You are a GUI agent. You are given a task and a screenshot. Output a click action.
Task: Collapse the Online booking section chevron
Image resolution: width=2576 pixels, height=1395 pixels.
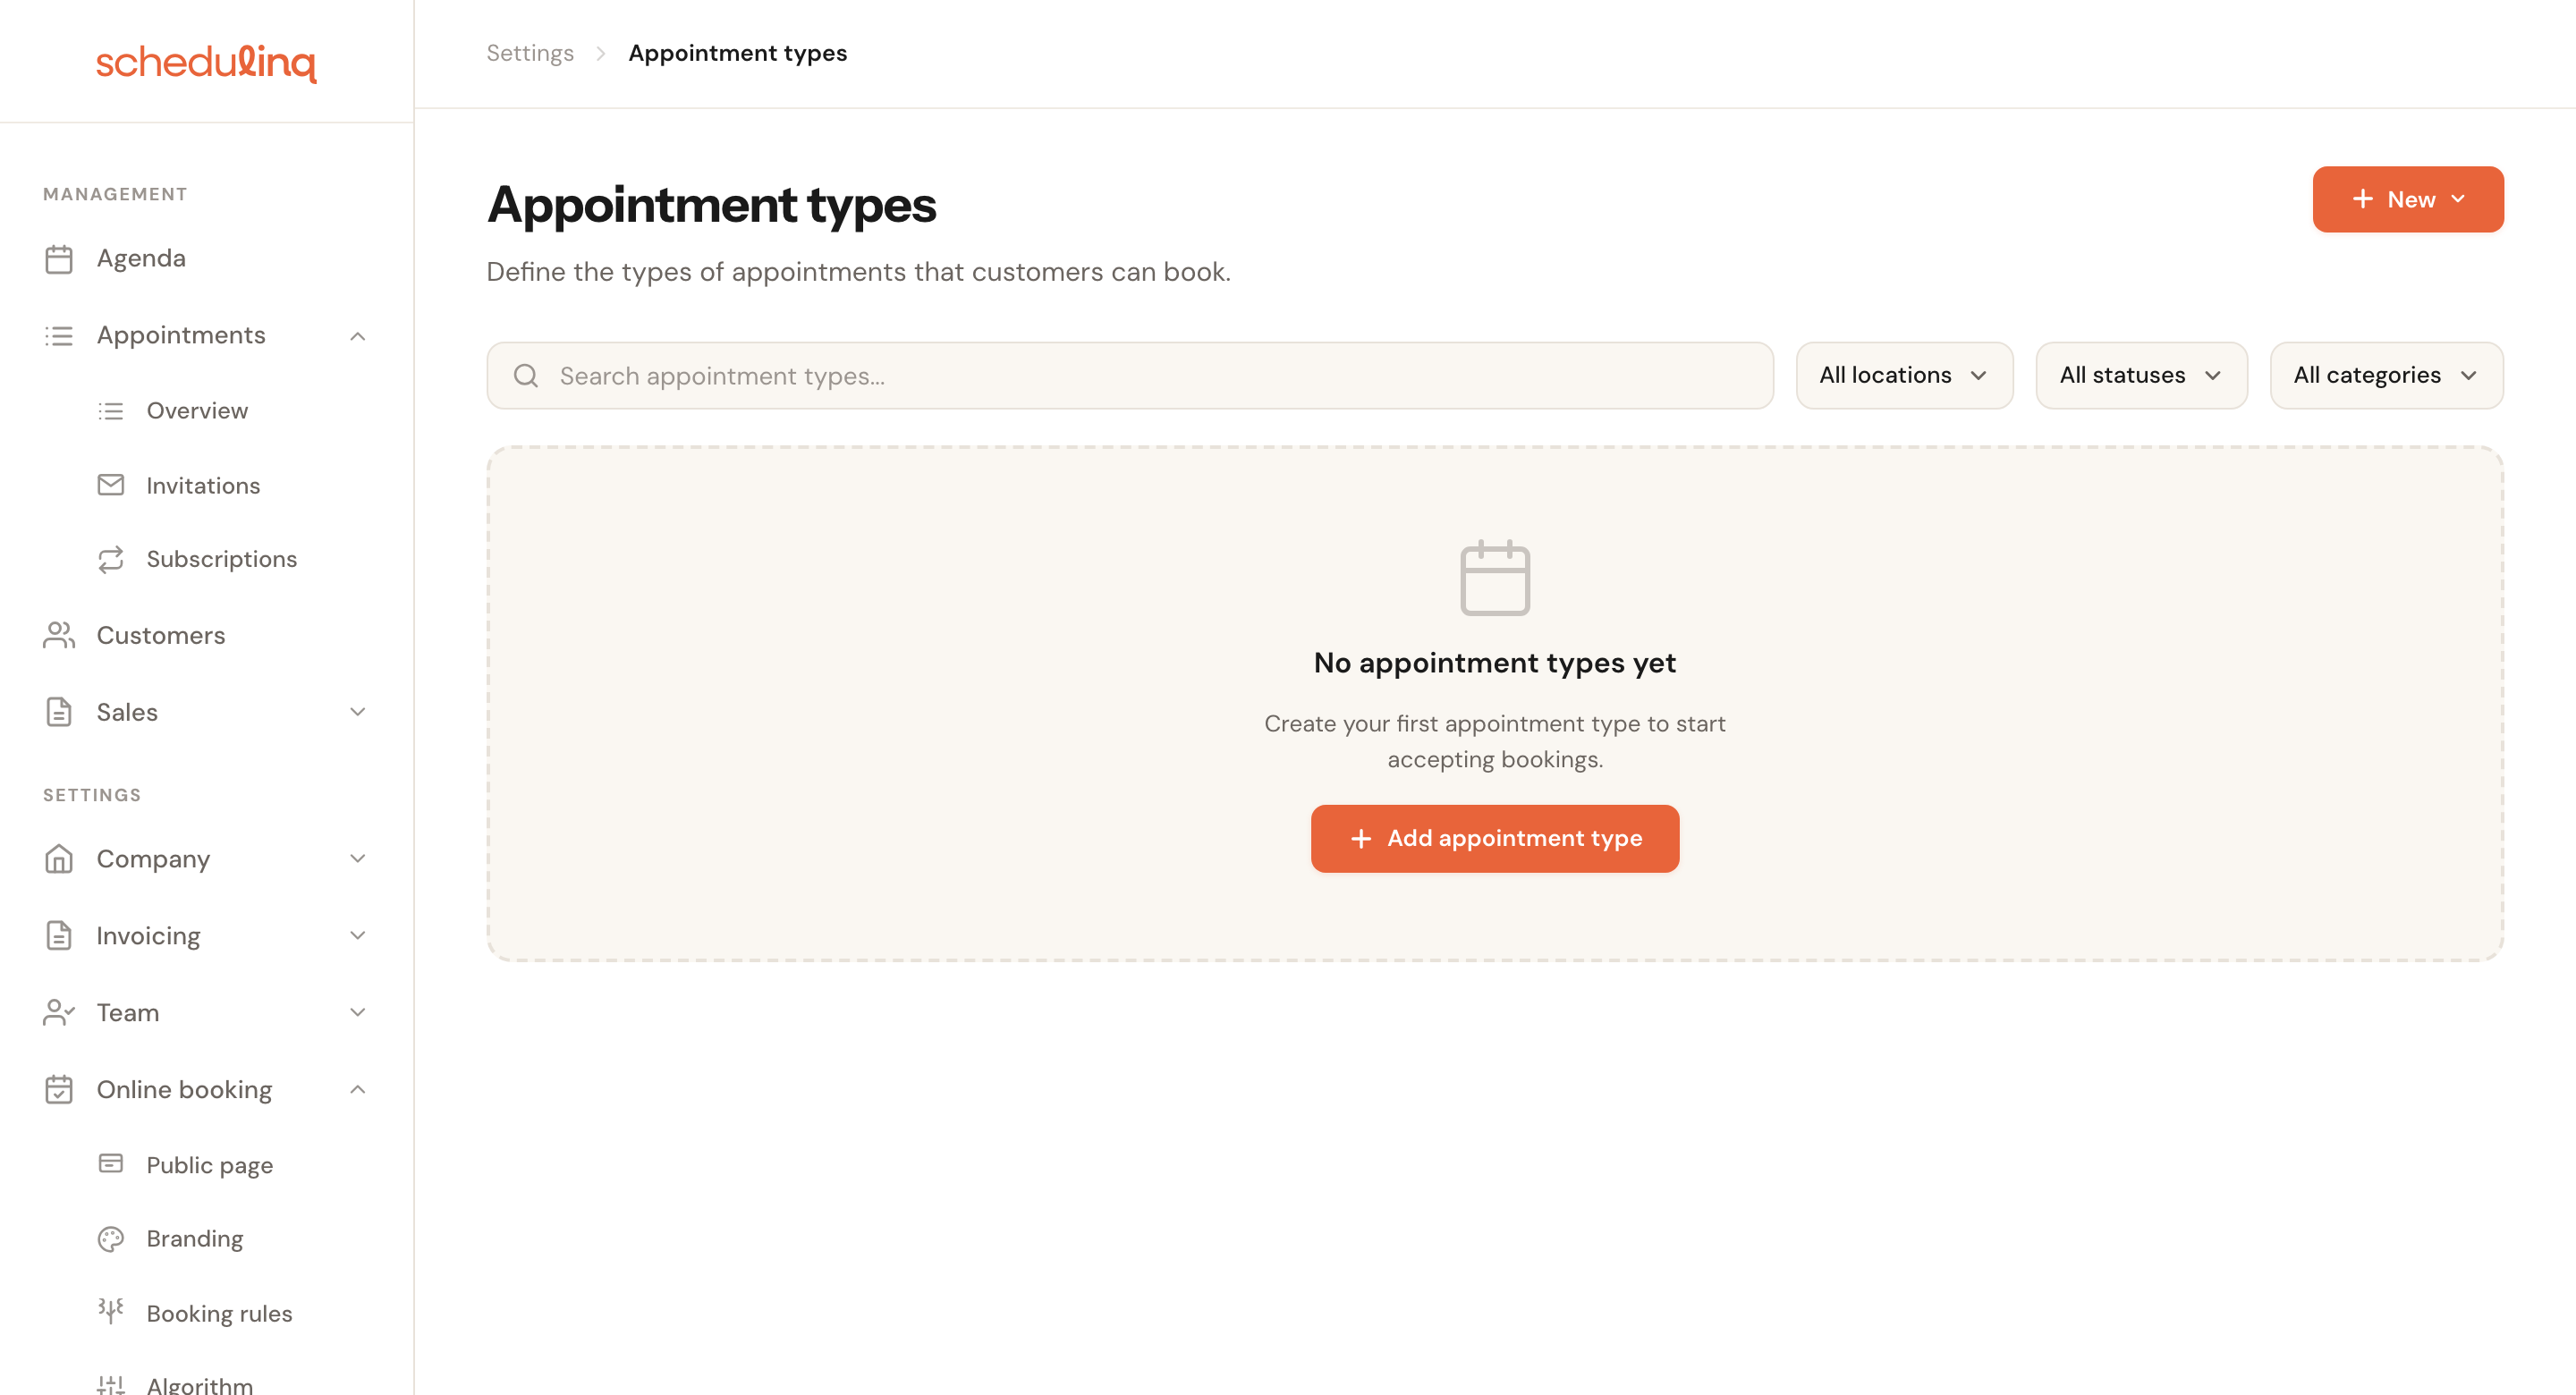pos(358,1090)
